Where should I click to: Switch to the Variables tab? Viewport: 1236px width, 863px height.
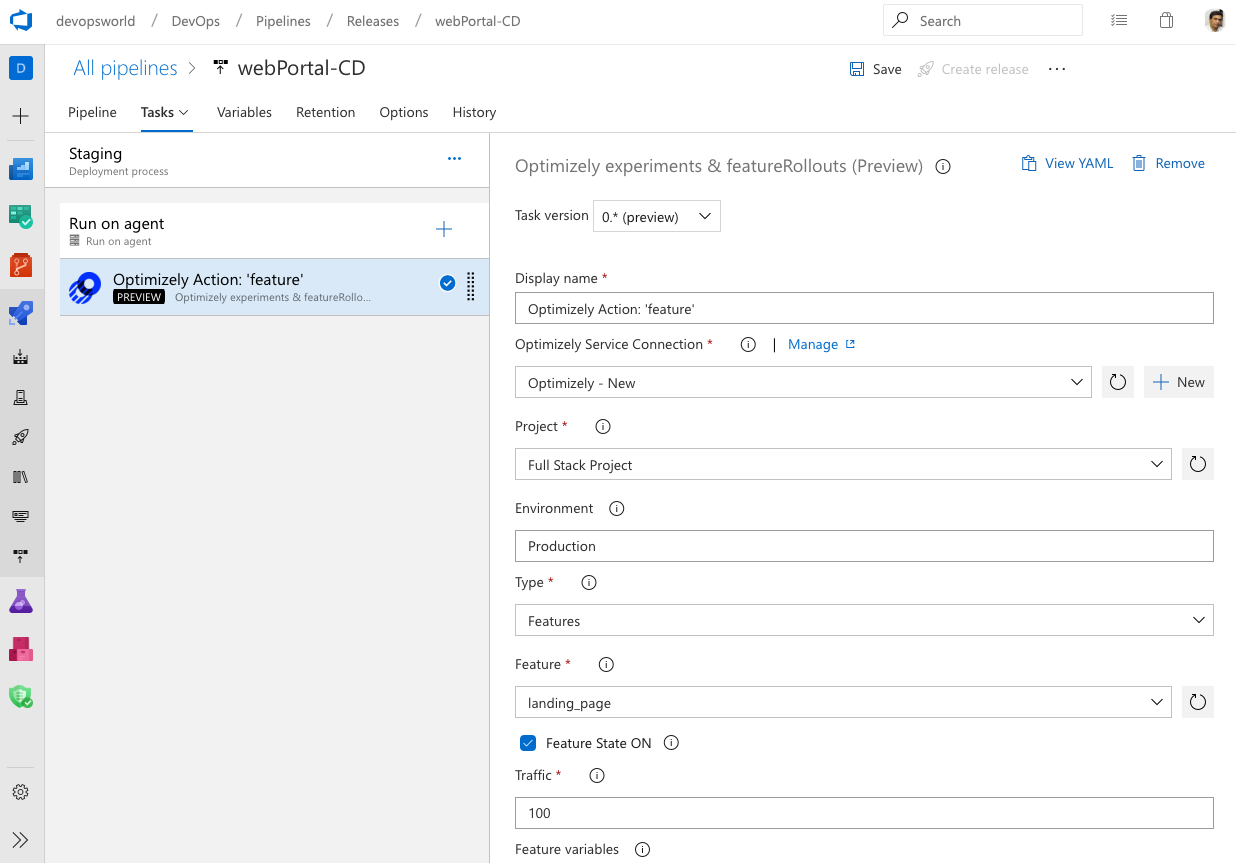(244, 113)
